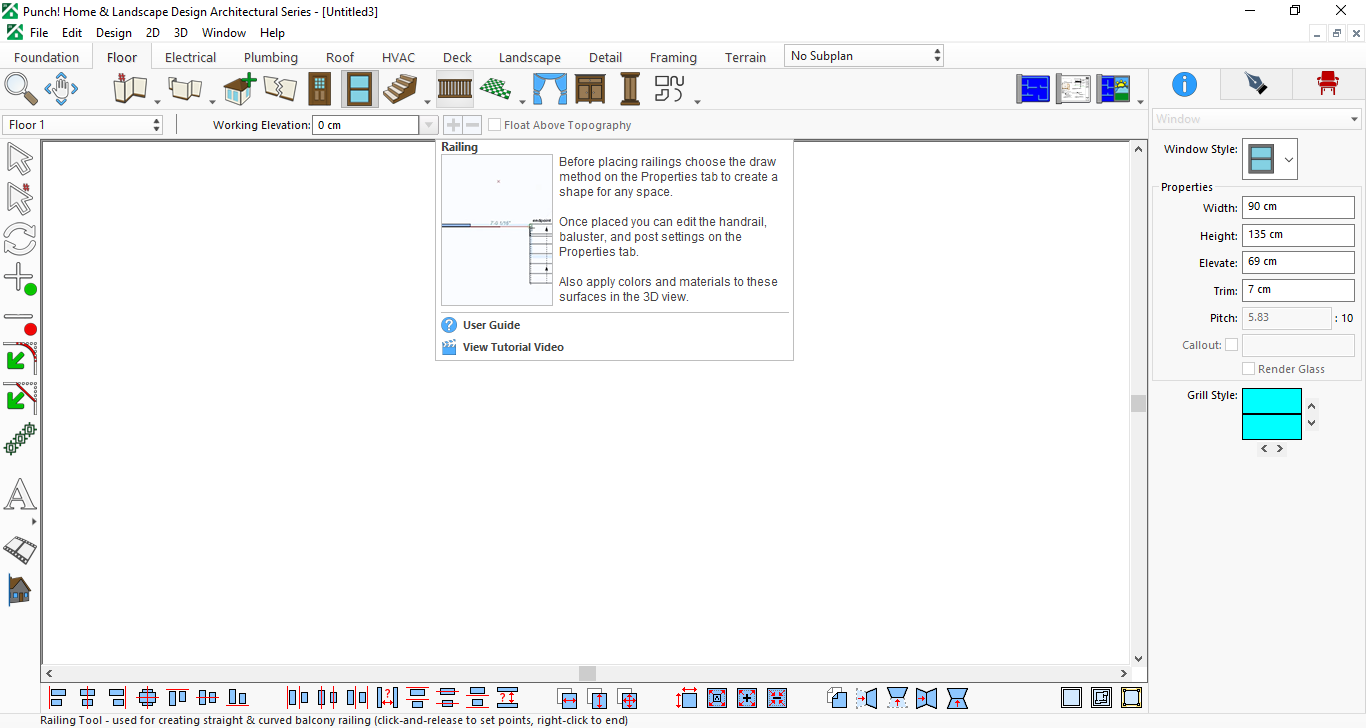Switch to the Landscape tab

[530, 57]
